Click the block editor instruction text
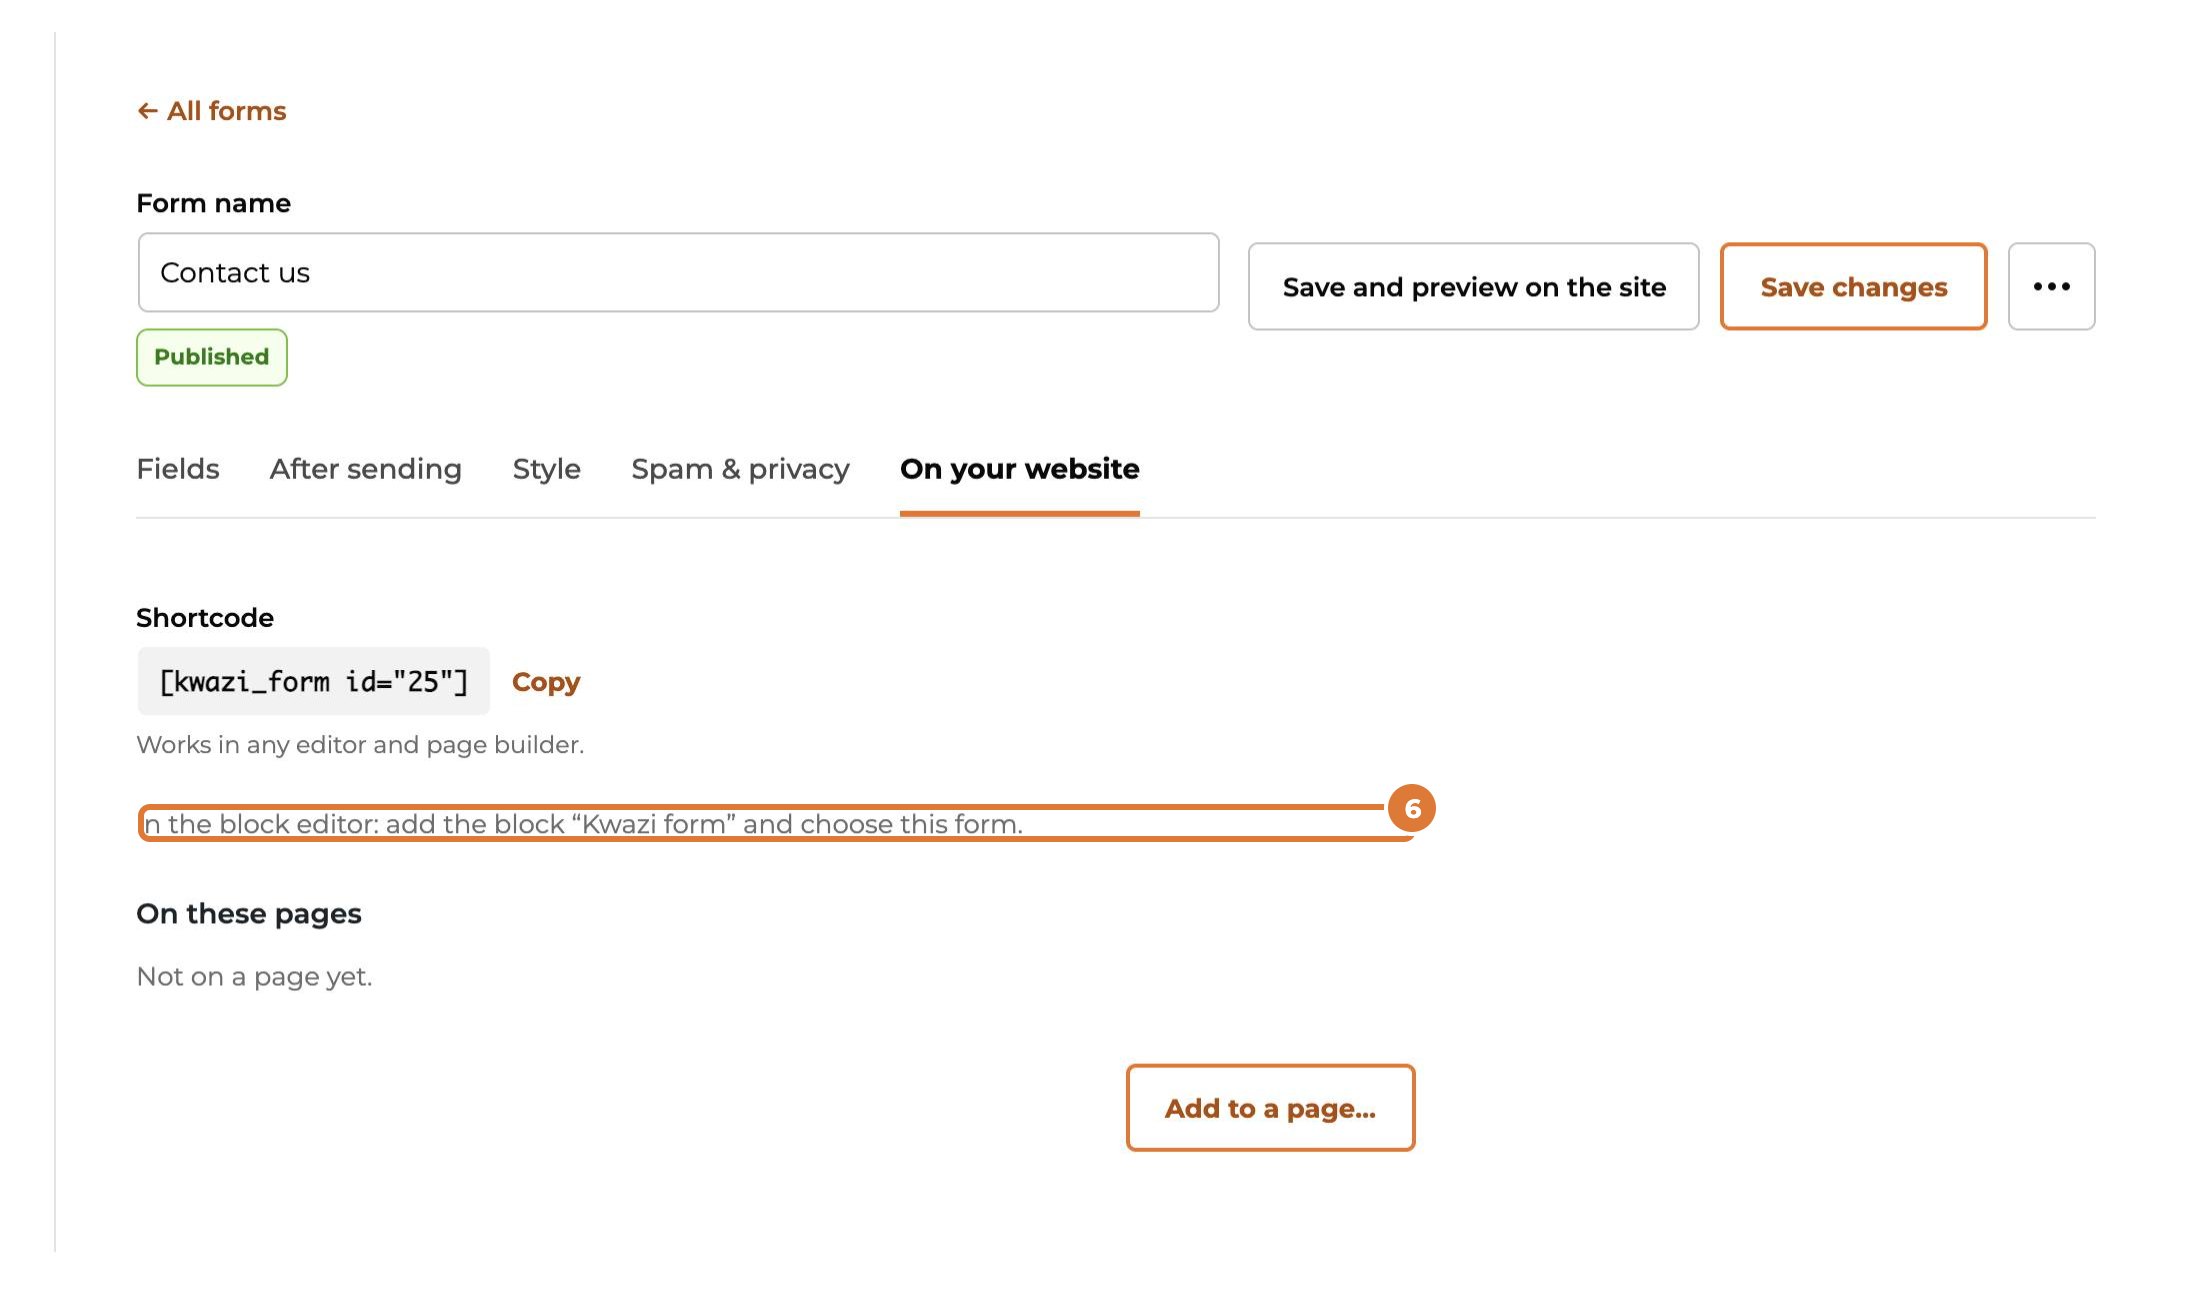Image resolution: width=2208 pixels, height=1306 pixels. point(583,824)
